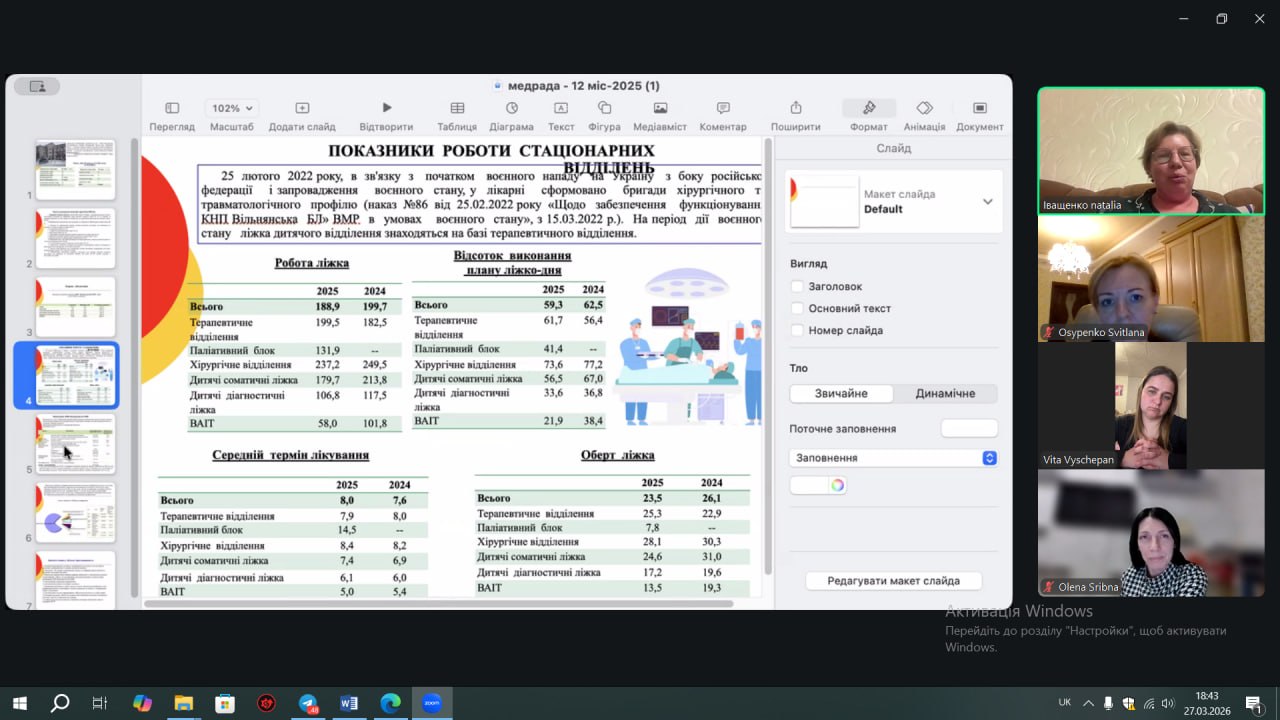Open the Таблиця table tool
1280x720 pixels.
pos(457,108)
